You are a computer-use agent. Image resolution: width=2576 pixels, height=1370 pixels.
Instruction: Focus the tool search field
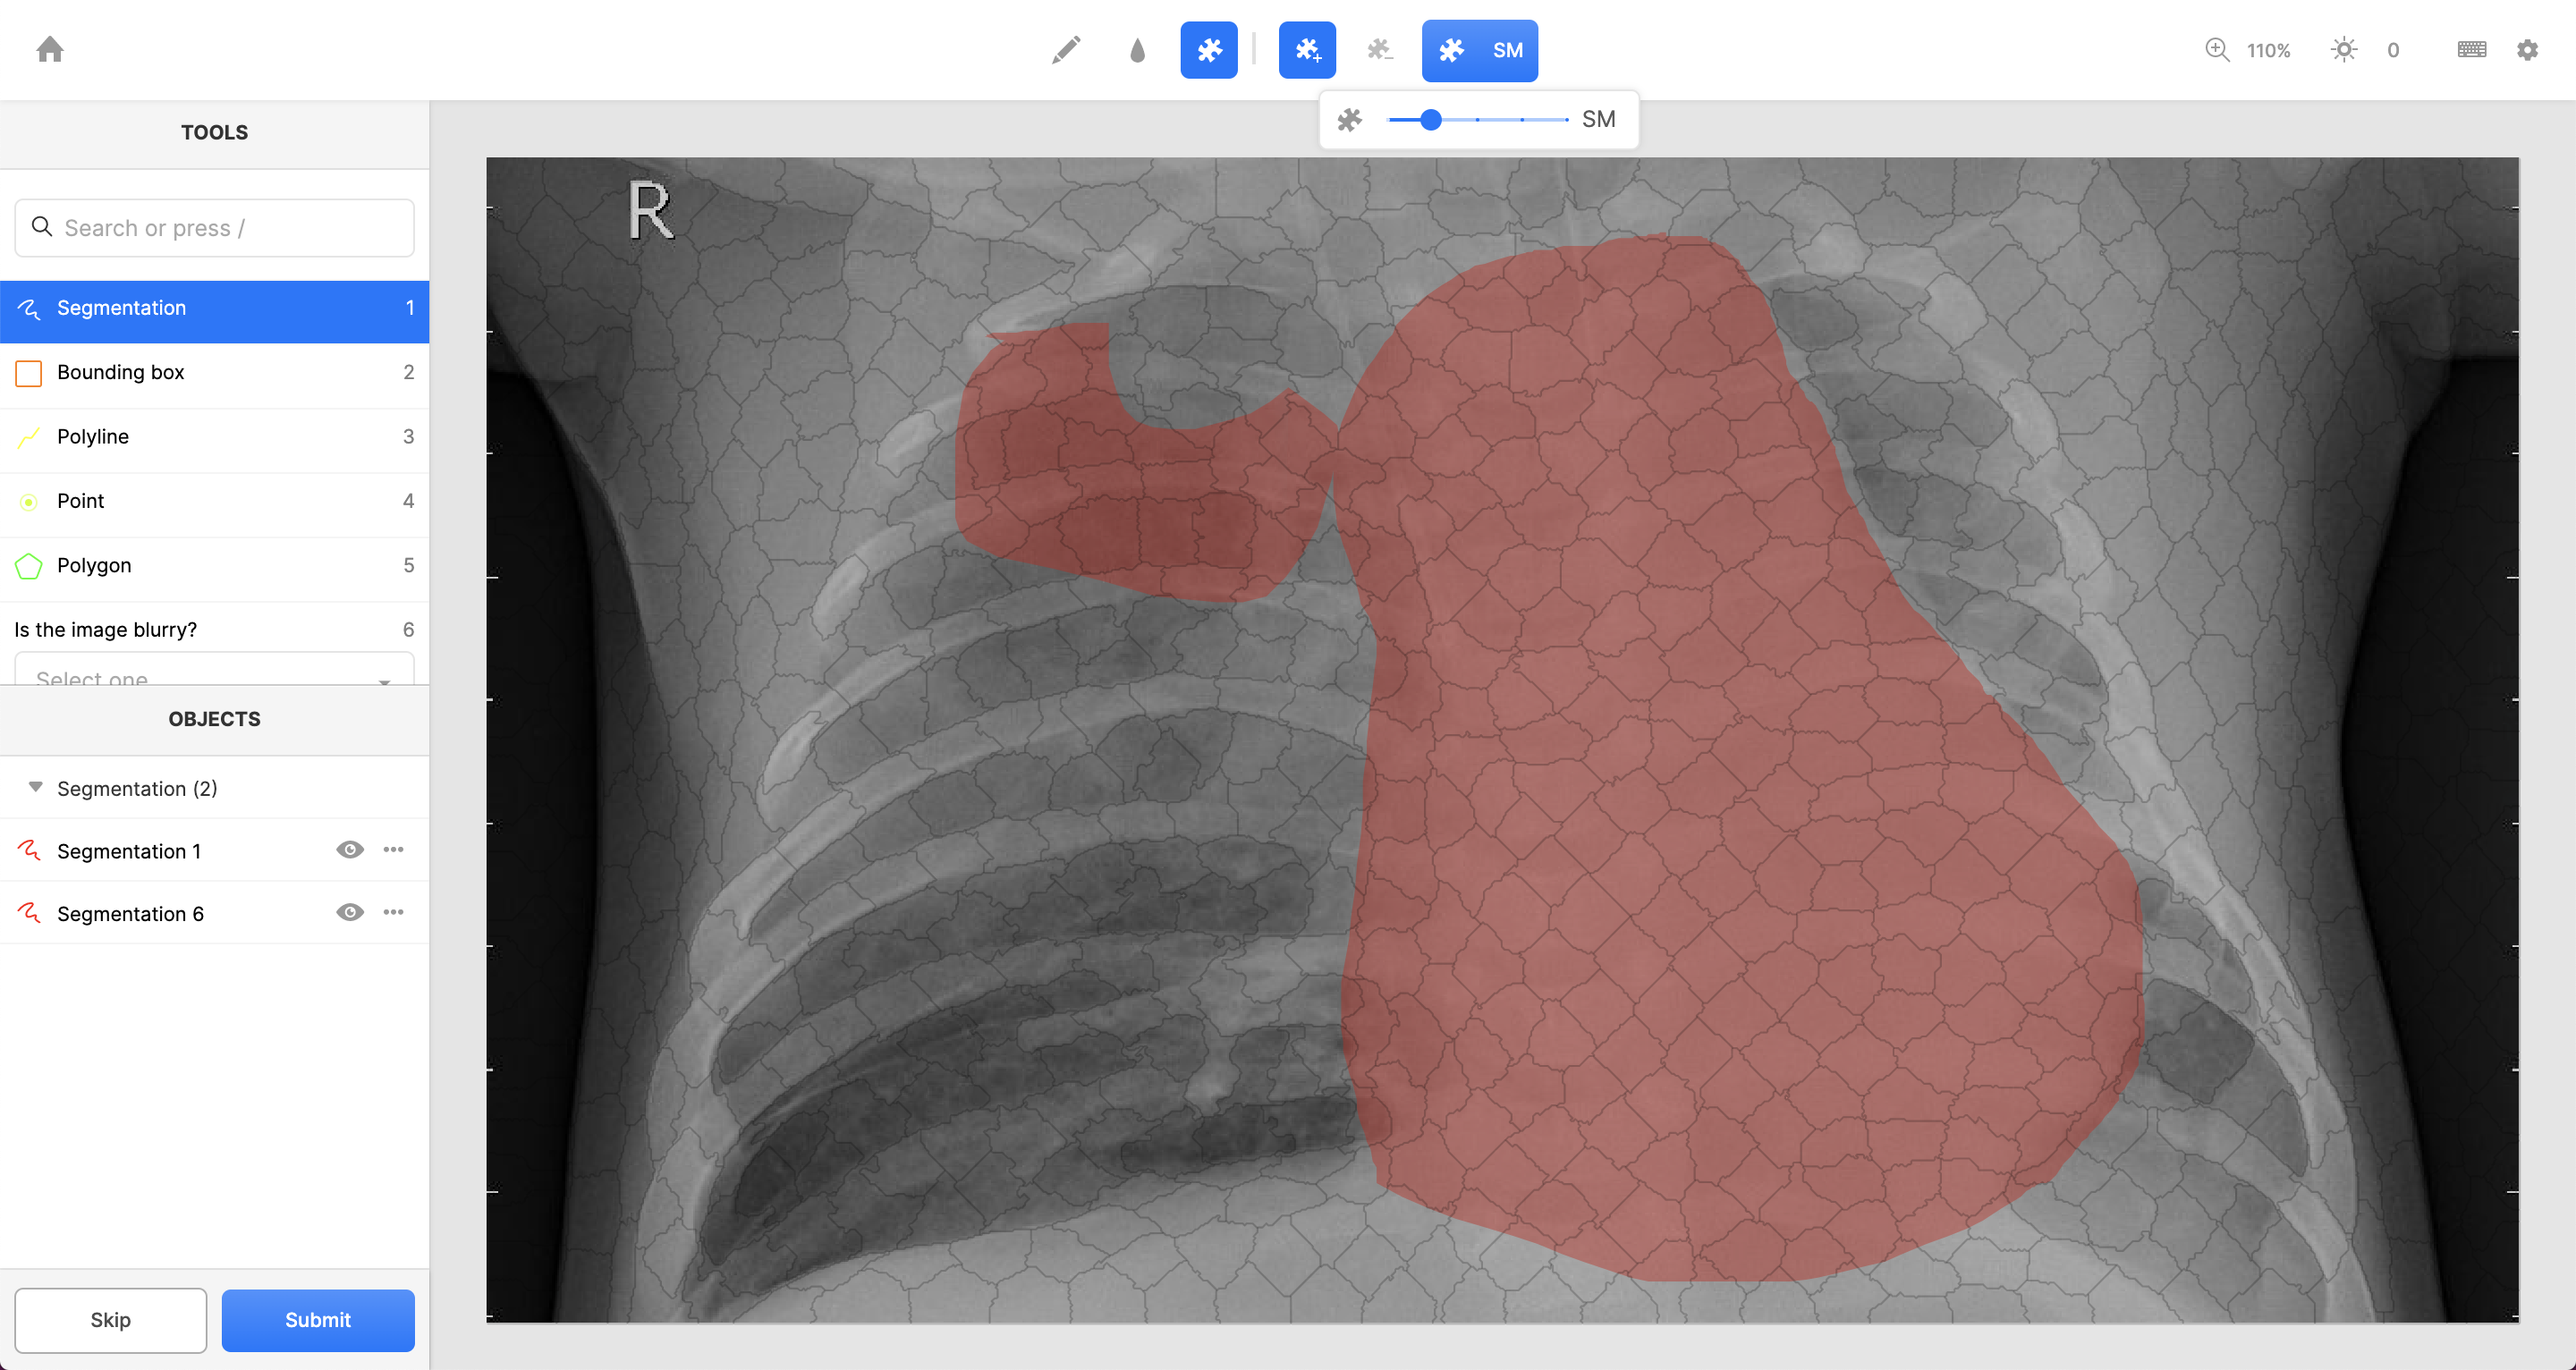pos(214,228)
